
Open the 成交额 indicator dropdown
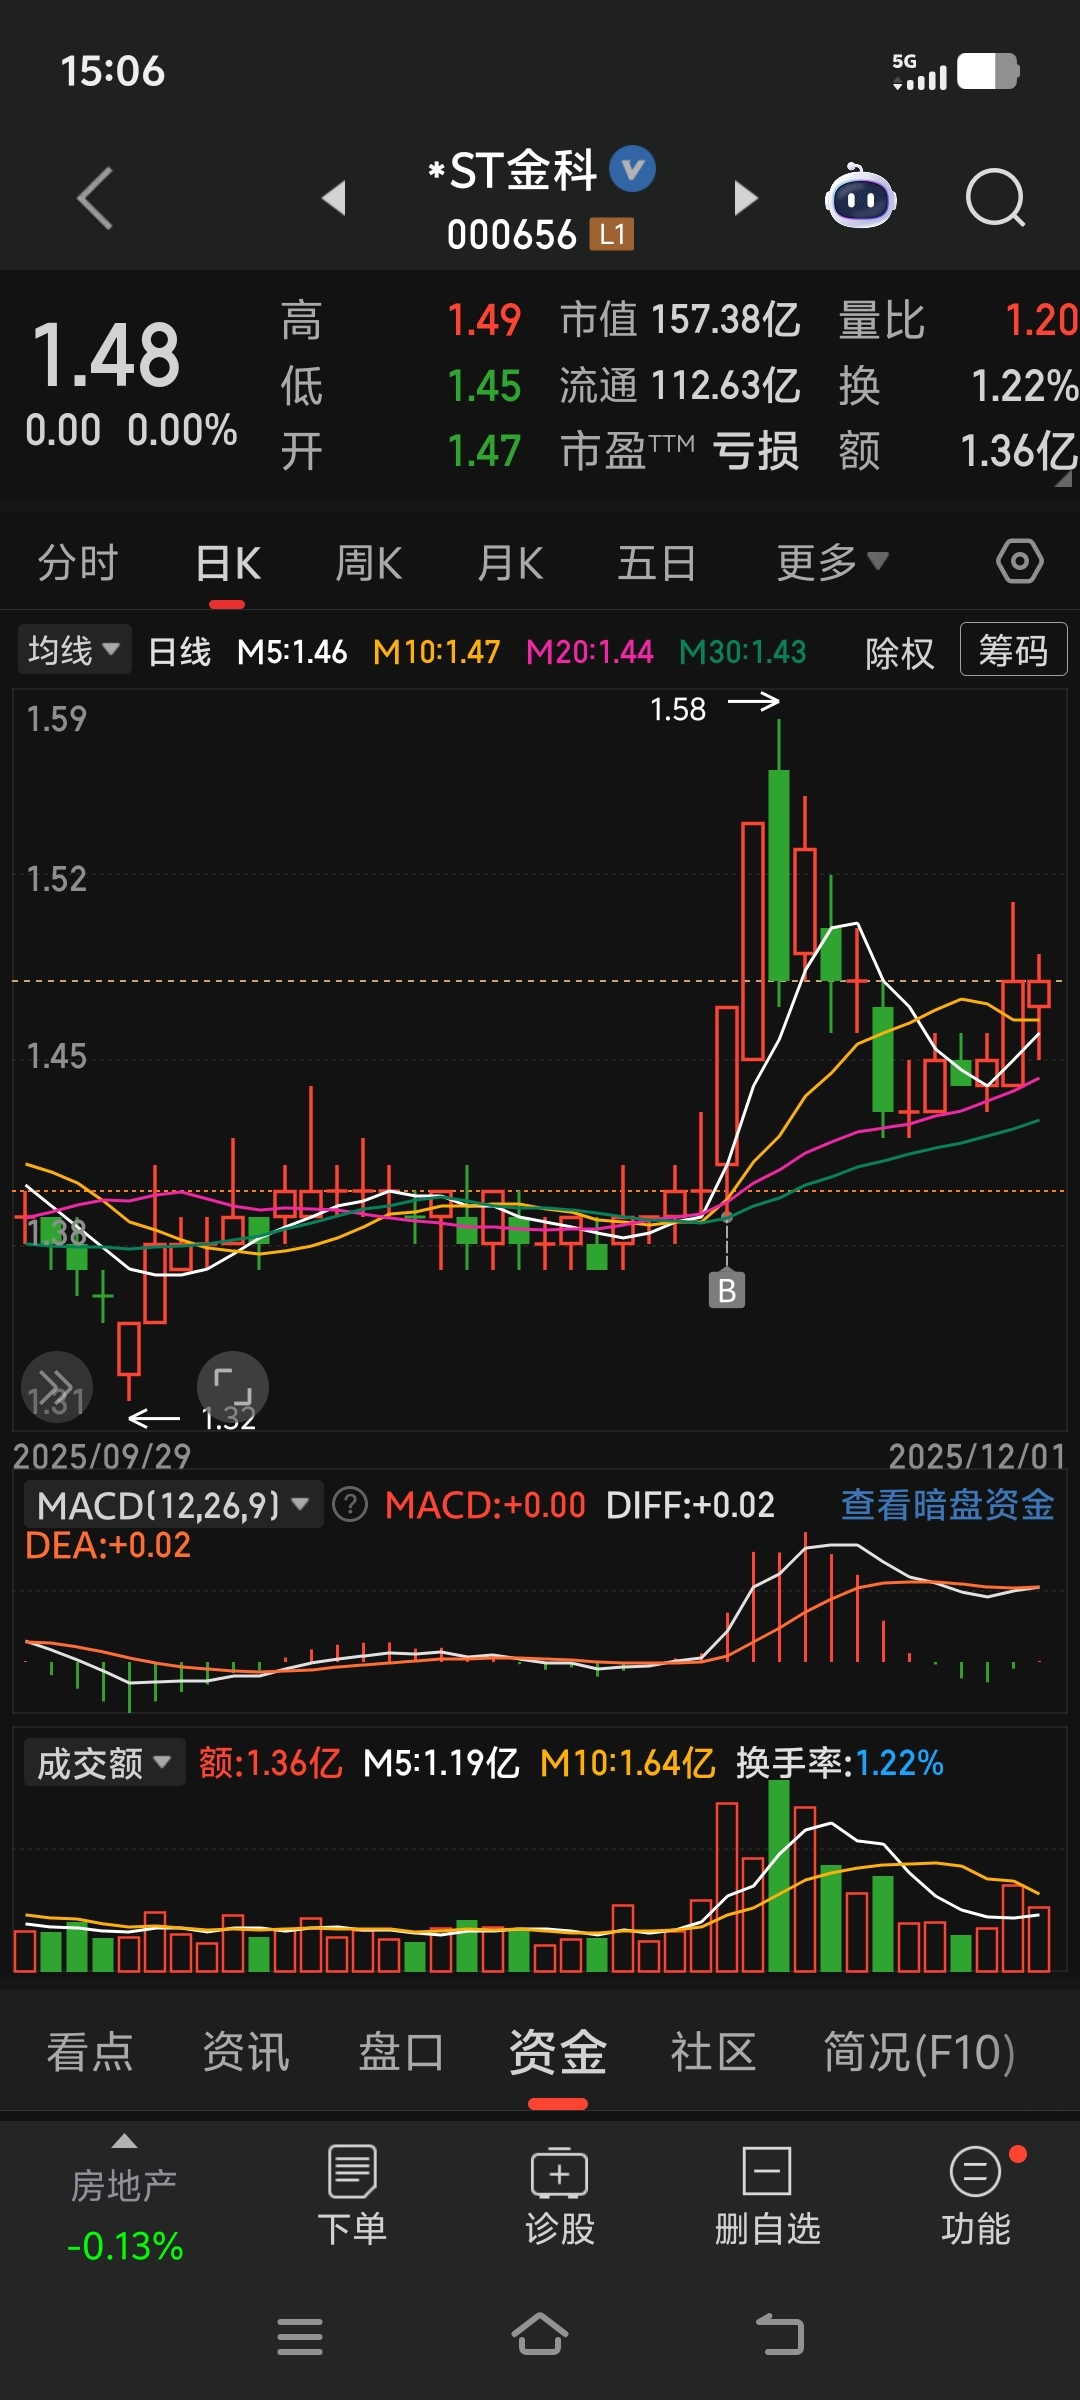point(104,1763)
